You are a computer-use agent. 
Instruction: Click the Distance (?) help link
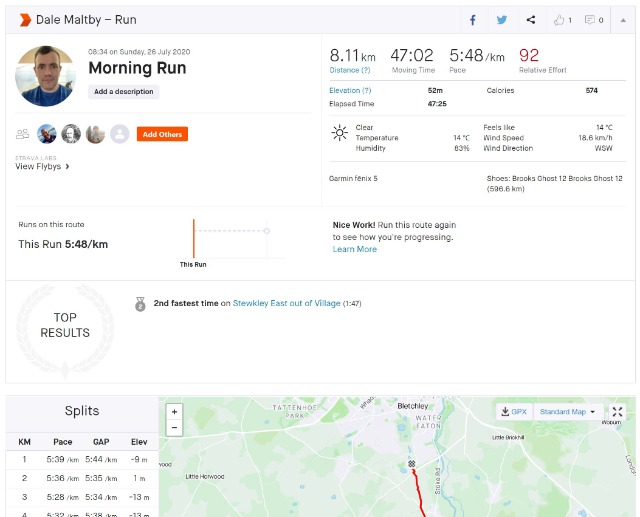[350, 70]
